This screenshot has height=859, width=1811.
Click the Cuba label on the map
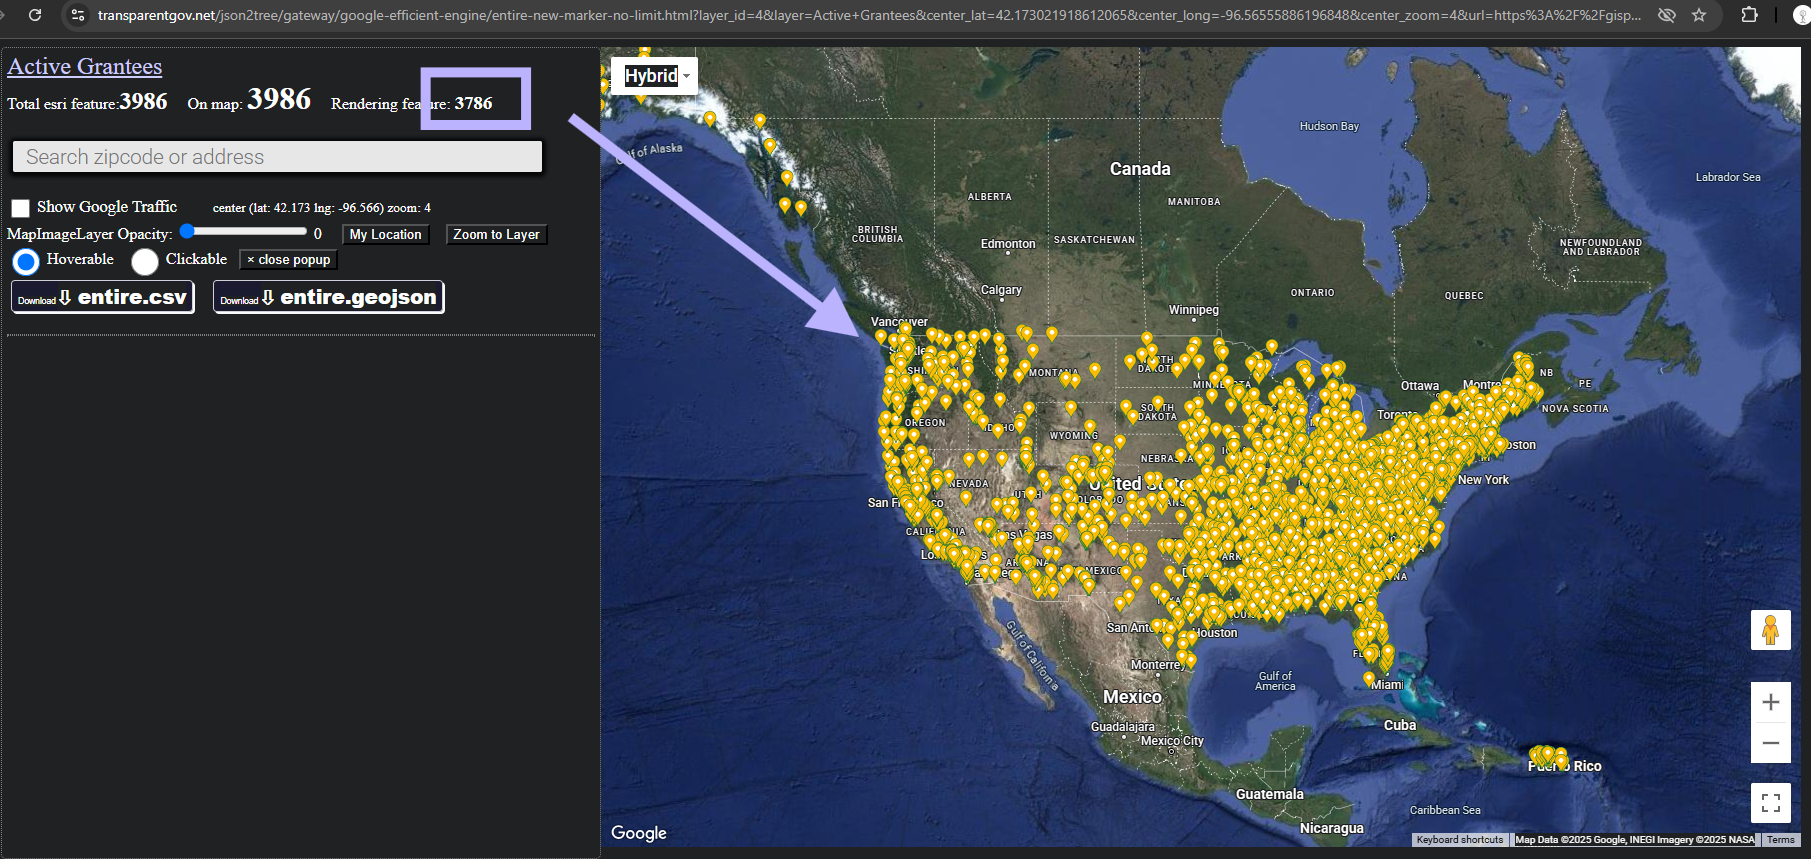point(1400,725)
